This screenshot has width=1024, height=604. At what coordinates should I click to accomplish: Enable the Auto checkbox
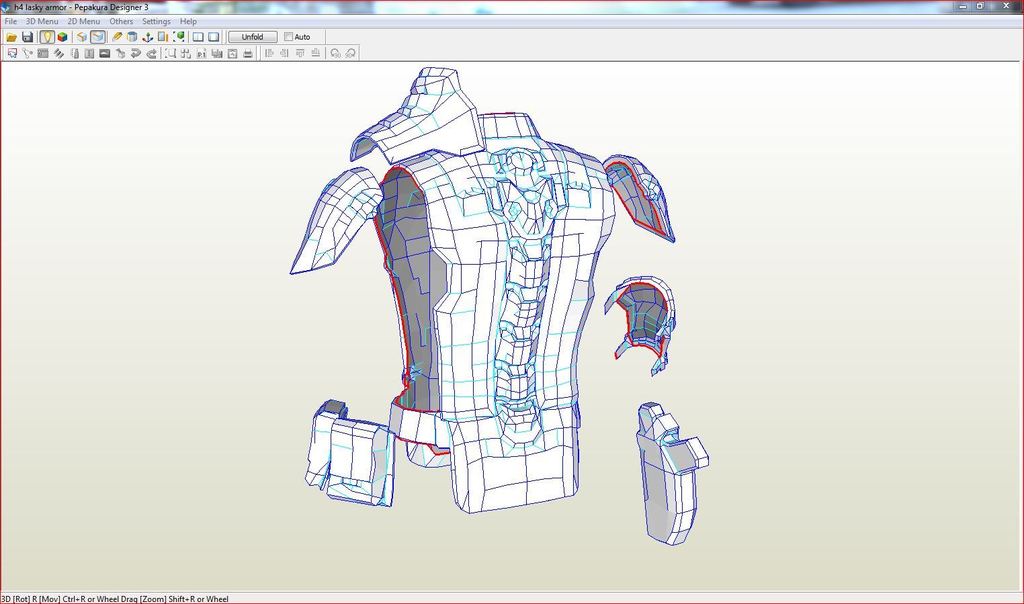(x=289, y=37)
